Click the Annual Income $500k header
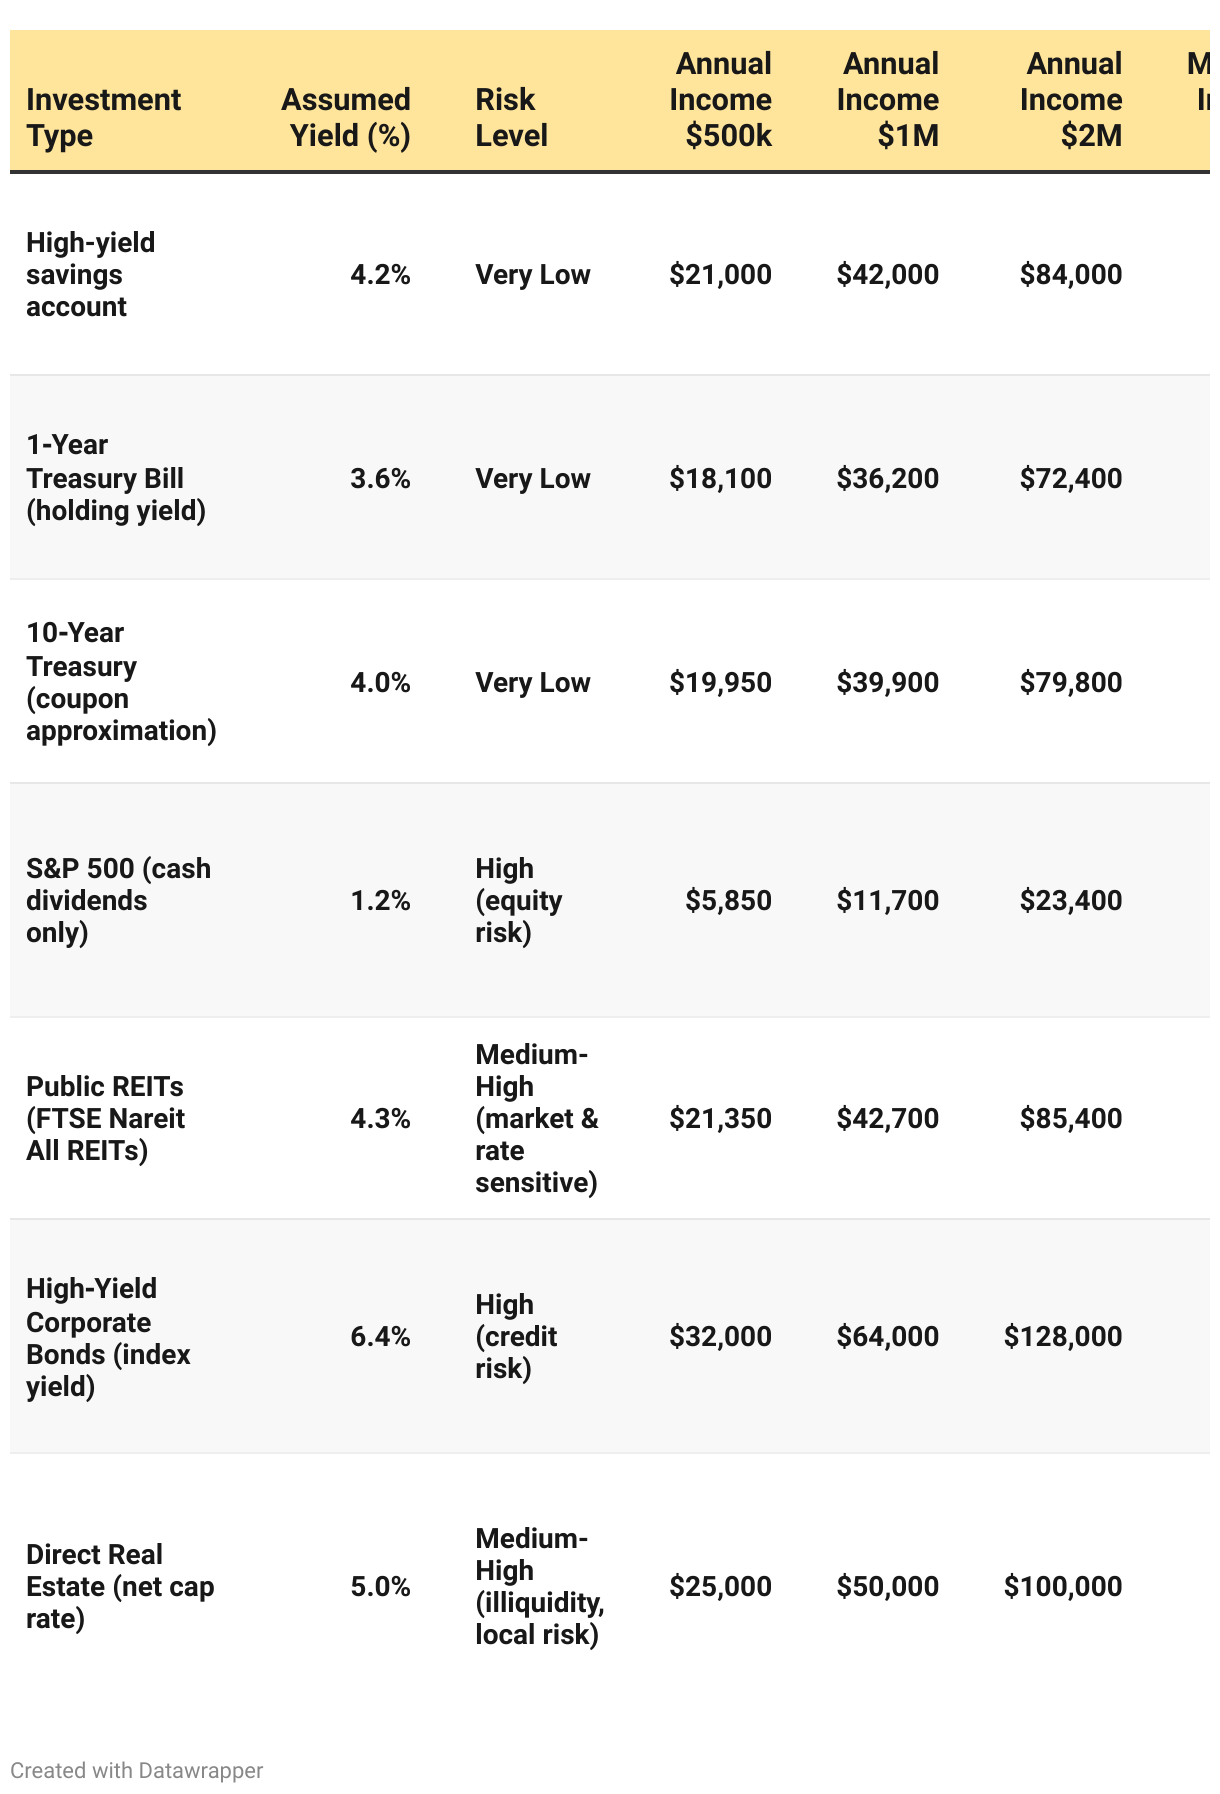 coord(720,100)
